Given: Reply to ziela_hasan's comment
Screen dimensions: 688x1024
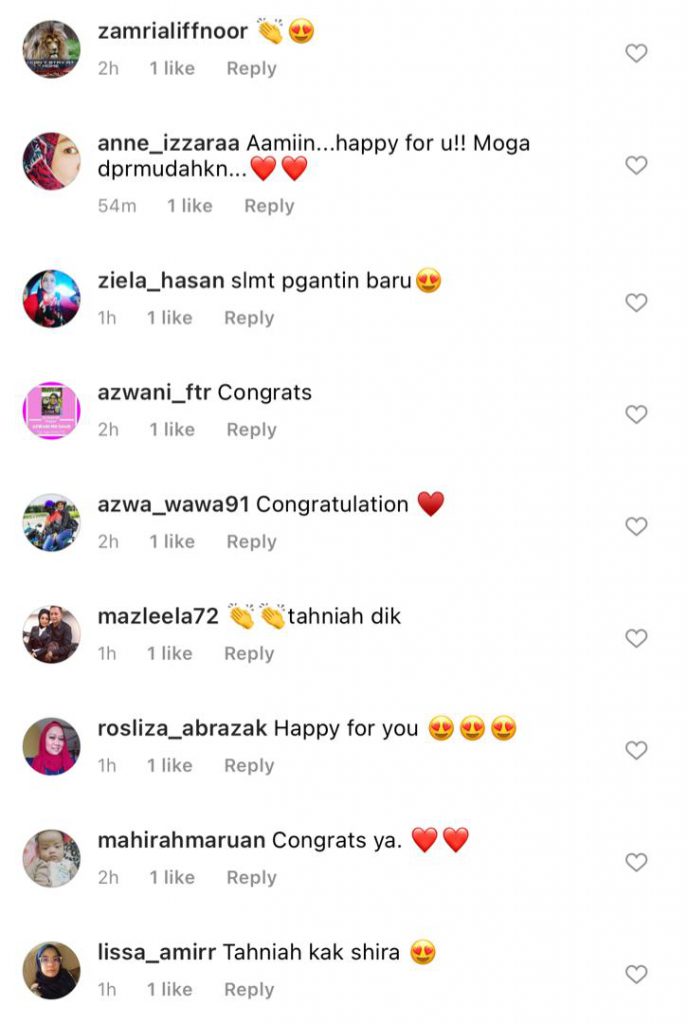Looking at the screenshot, I should (249, 318).
